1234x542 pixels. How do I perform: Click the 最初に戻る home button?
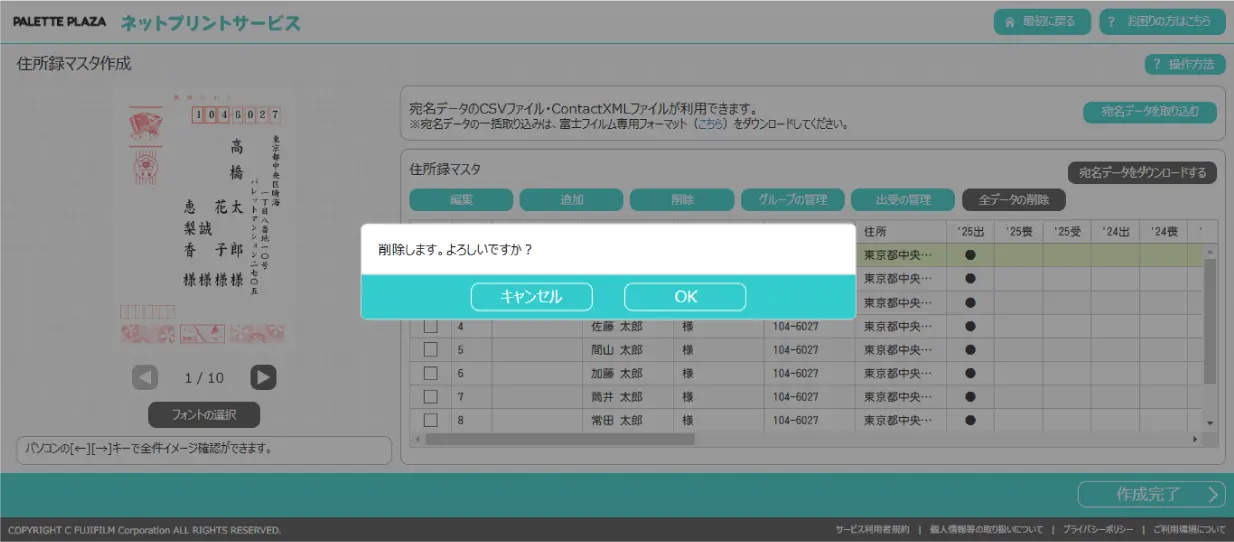pos(1041,22)
